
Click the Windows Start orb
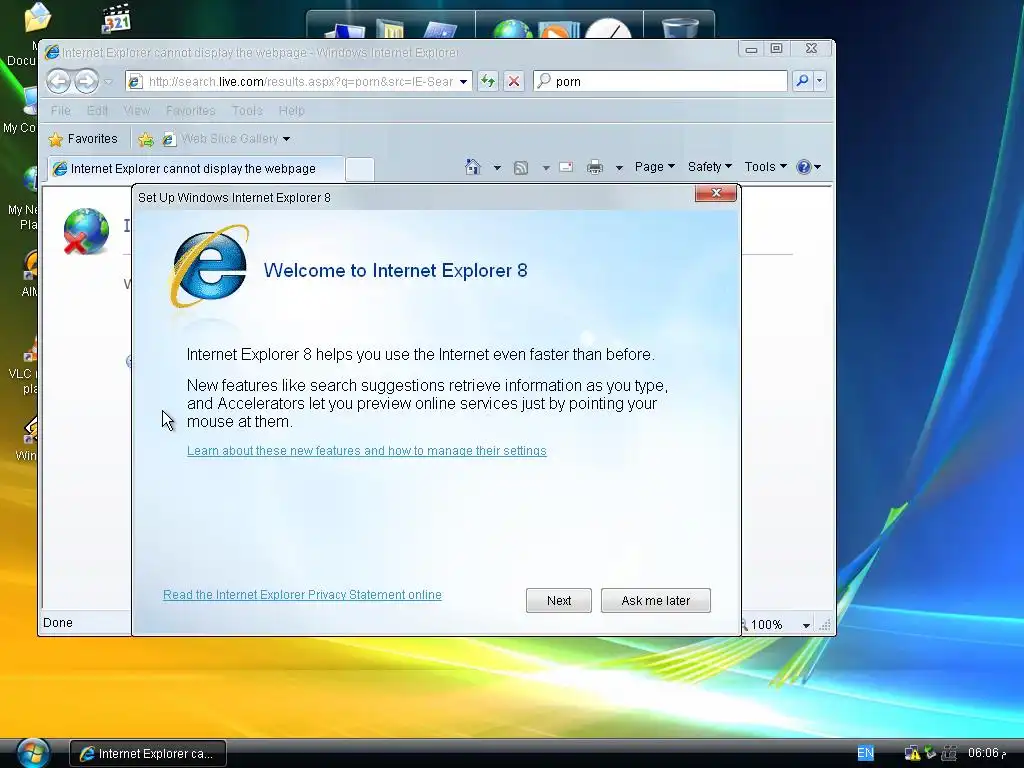pos(33,753)
